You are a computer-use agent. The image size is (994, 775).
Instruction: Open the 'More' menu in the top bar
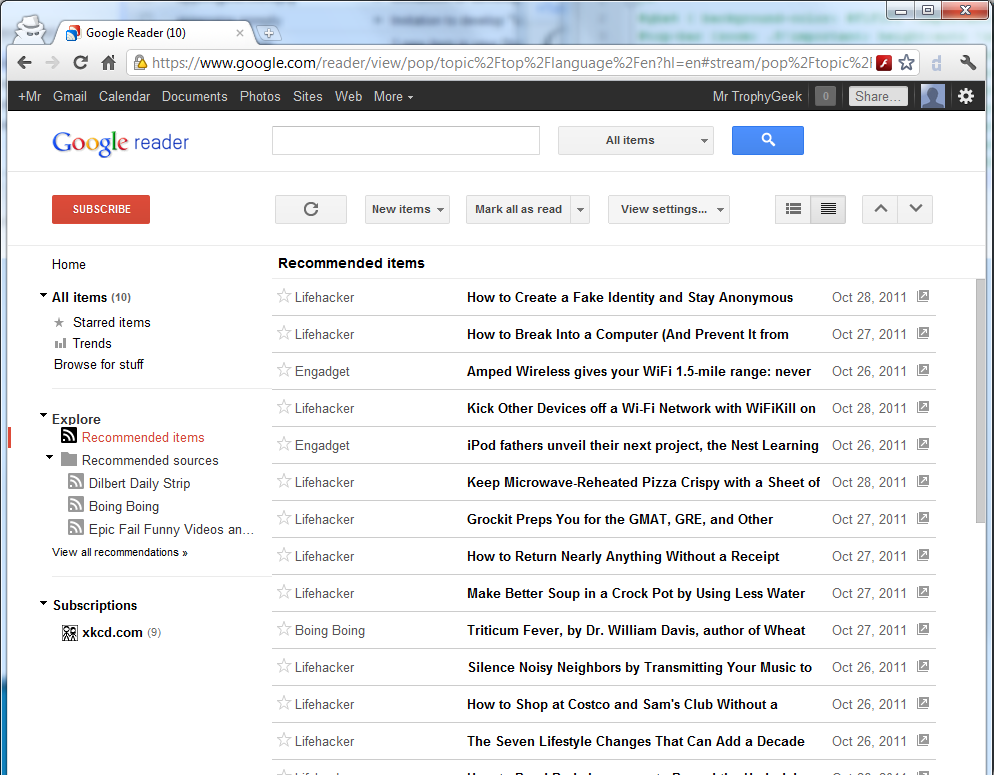(393, 96)
